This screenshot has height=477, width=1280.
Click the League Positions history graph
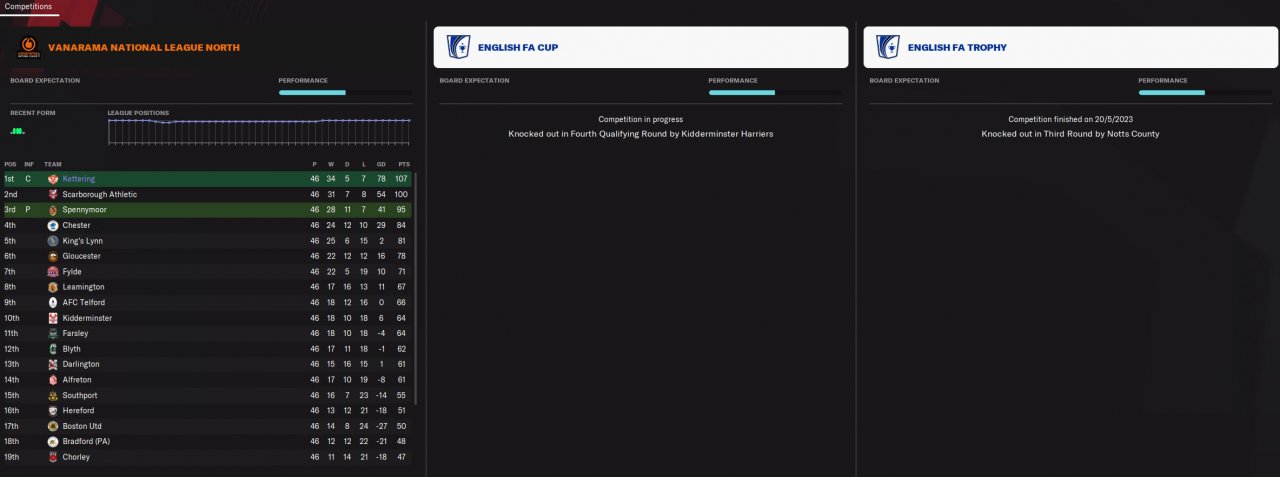[259, 131]
